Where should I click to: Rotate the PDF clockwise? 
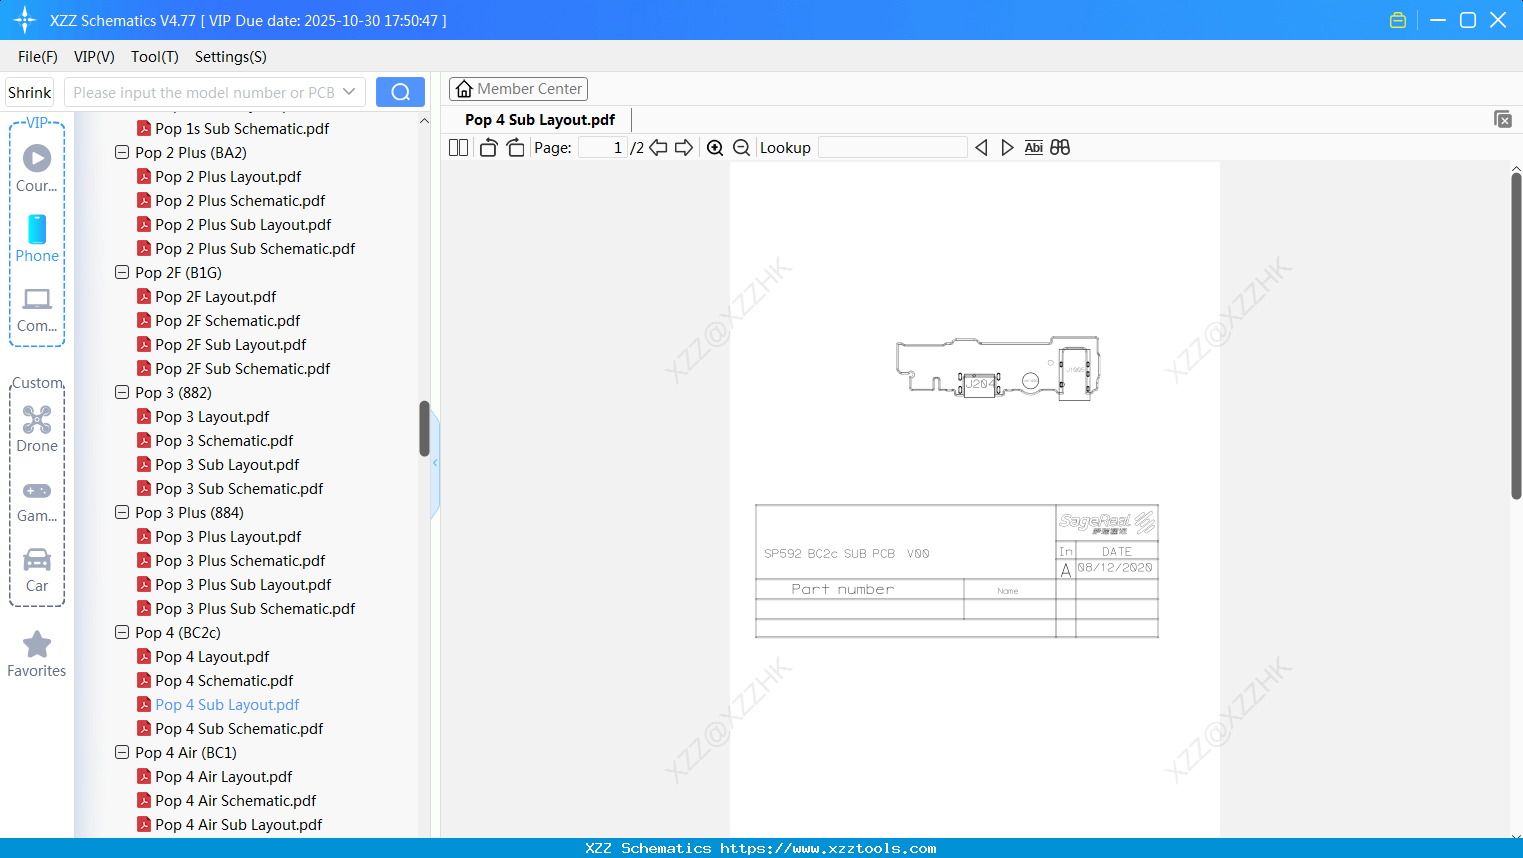(x=514, y=147)
